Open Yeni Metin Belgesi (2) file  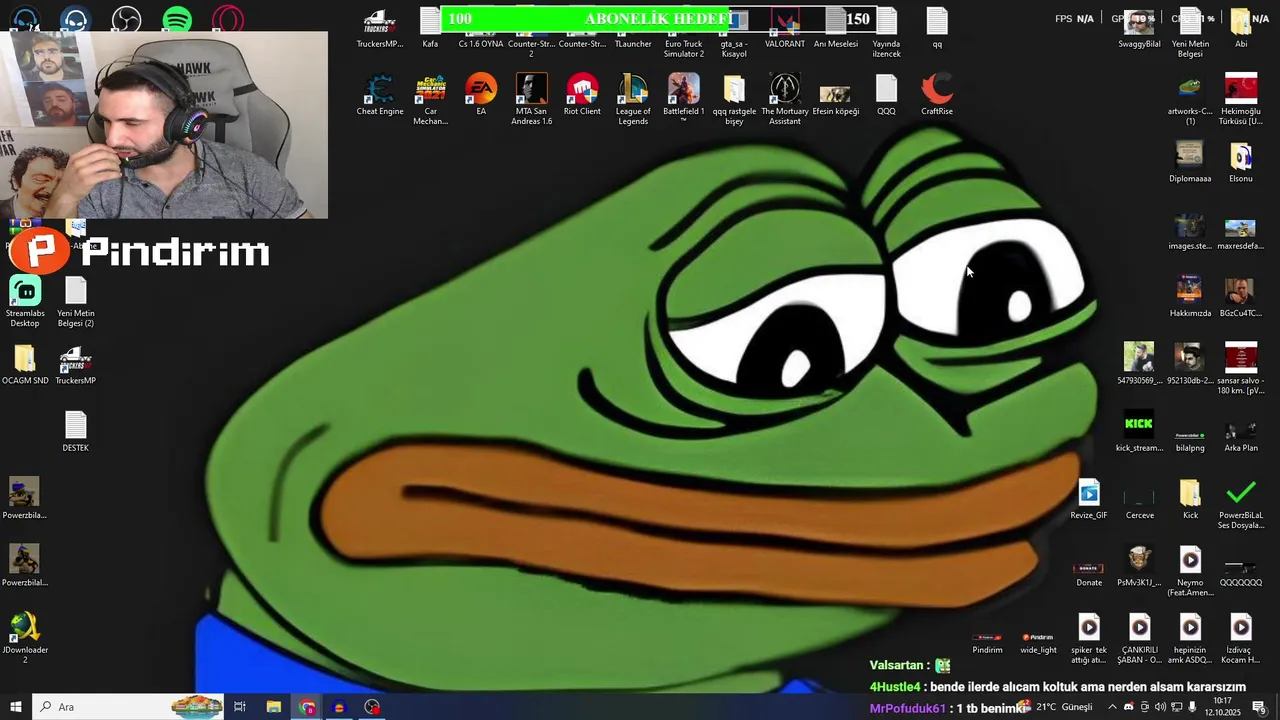click(76, 303)
